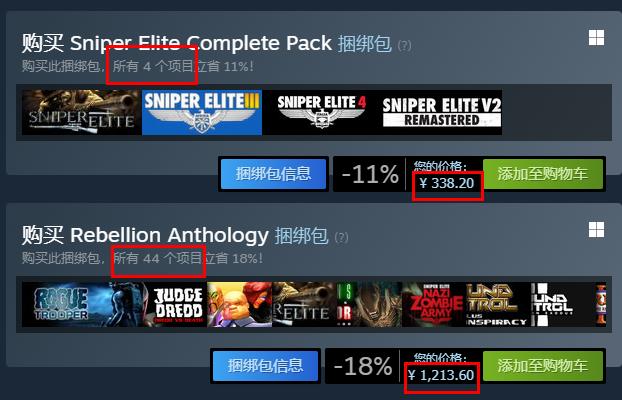Screen dimensions: 622x400
Task: Click the Windows platform icon for Sniper Elite pack
Action: [596, 38]
